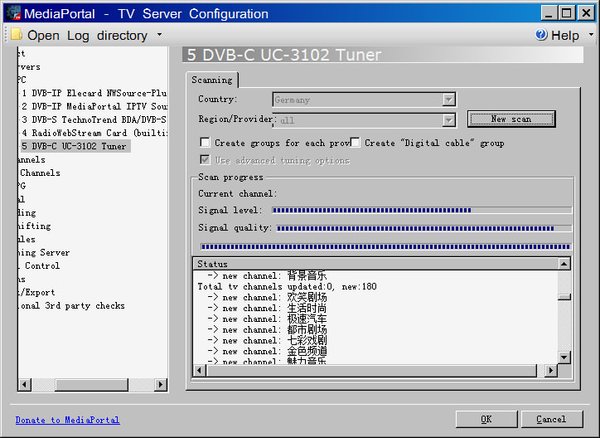Enable Create groups for each provider checkbox
The image size is (600, 438).
coord(205,143)
